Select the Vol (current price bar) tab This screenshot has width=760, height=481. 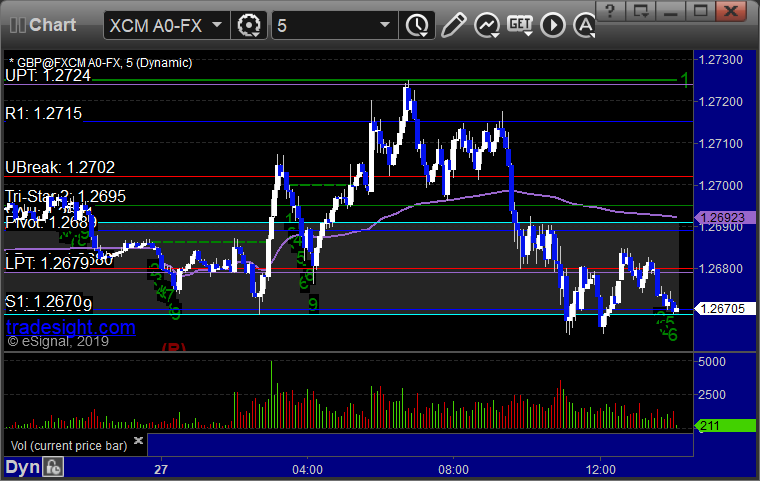[69, 445]
